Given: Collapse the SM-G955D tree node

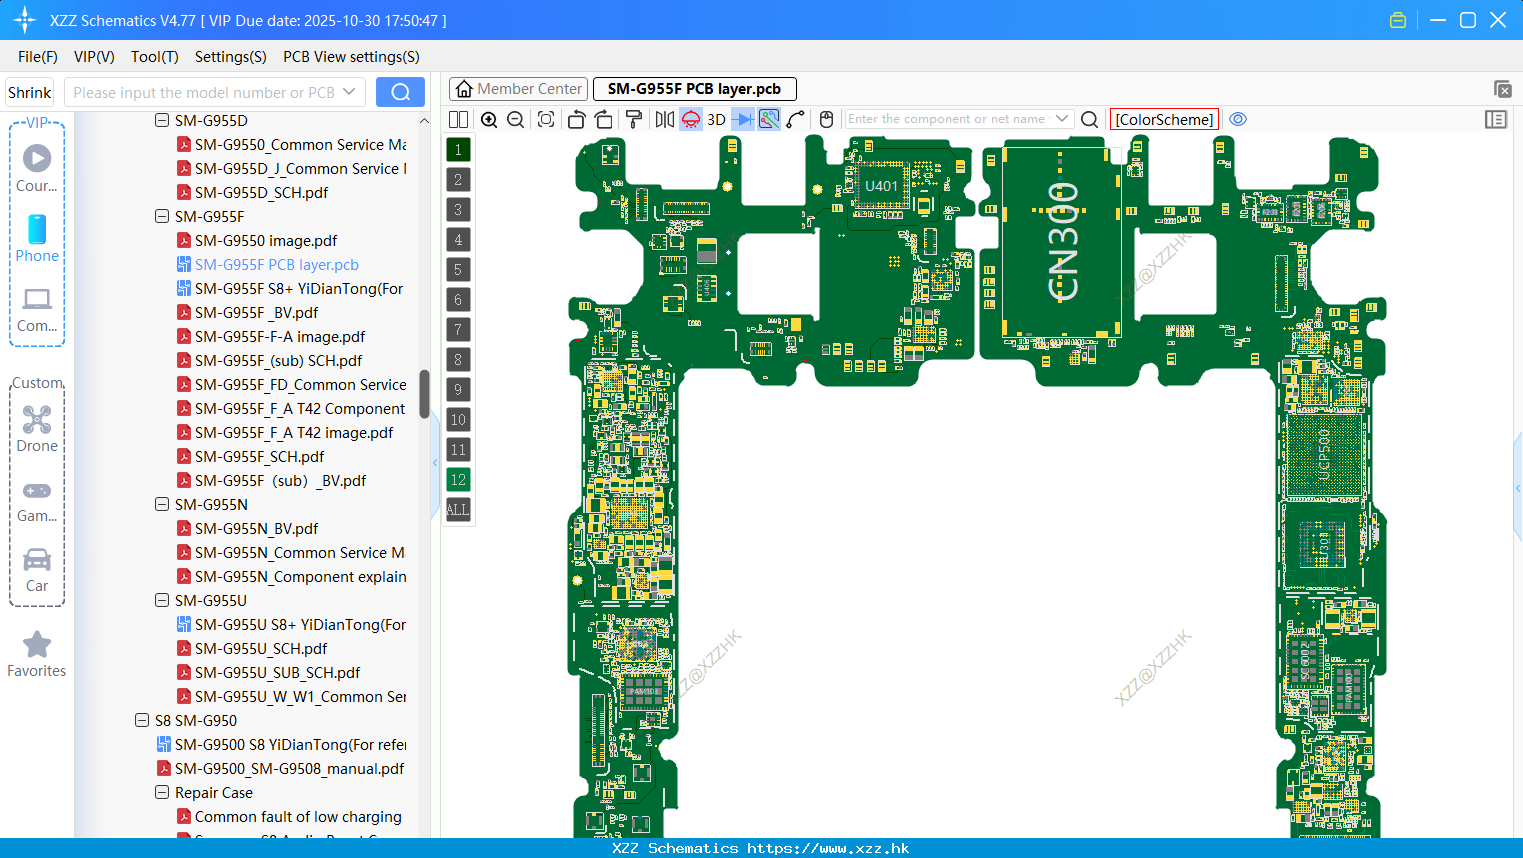Looking at the screenshot, I should click(162, 120).
